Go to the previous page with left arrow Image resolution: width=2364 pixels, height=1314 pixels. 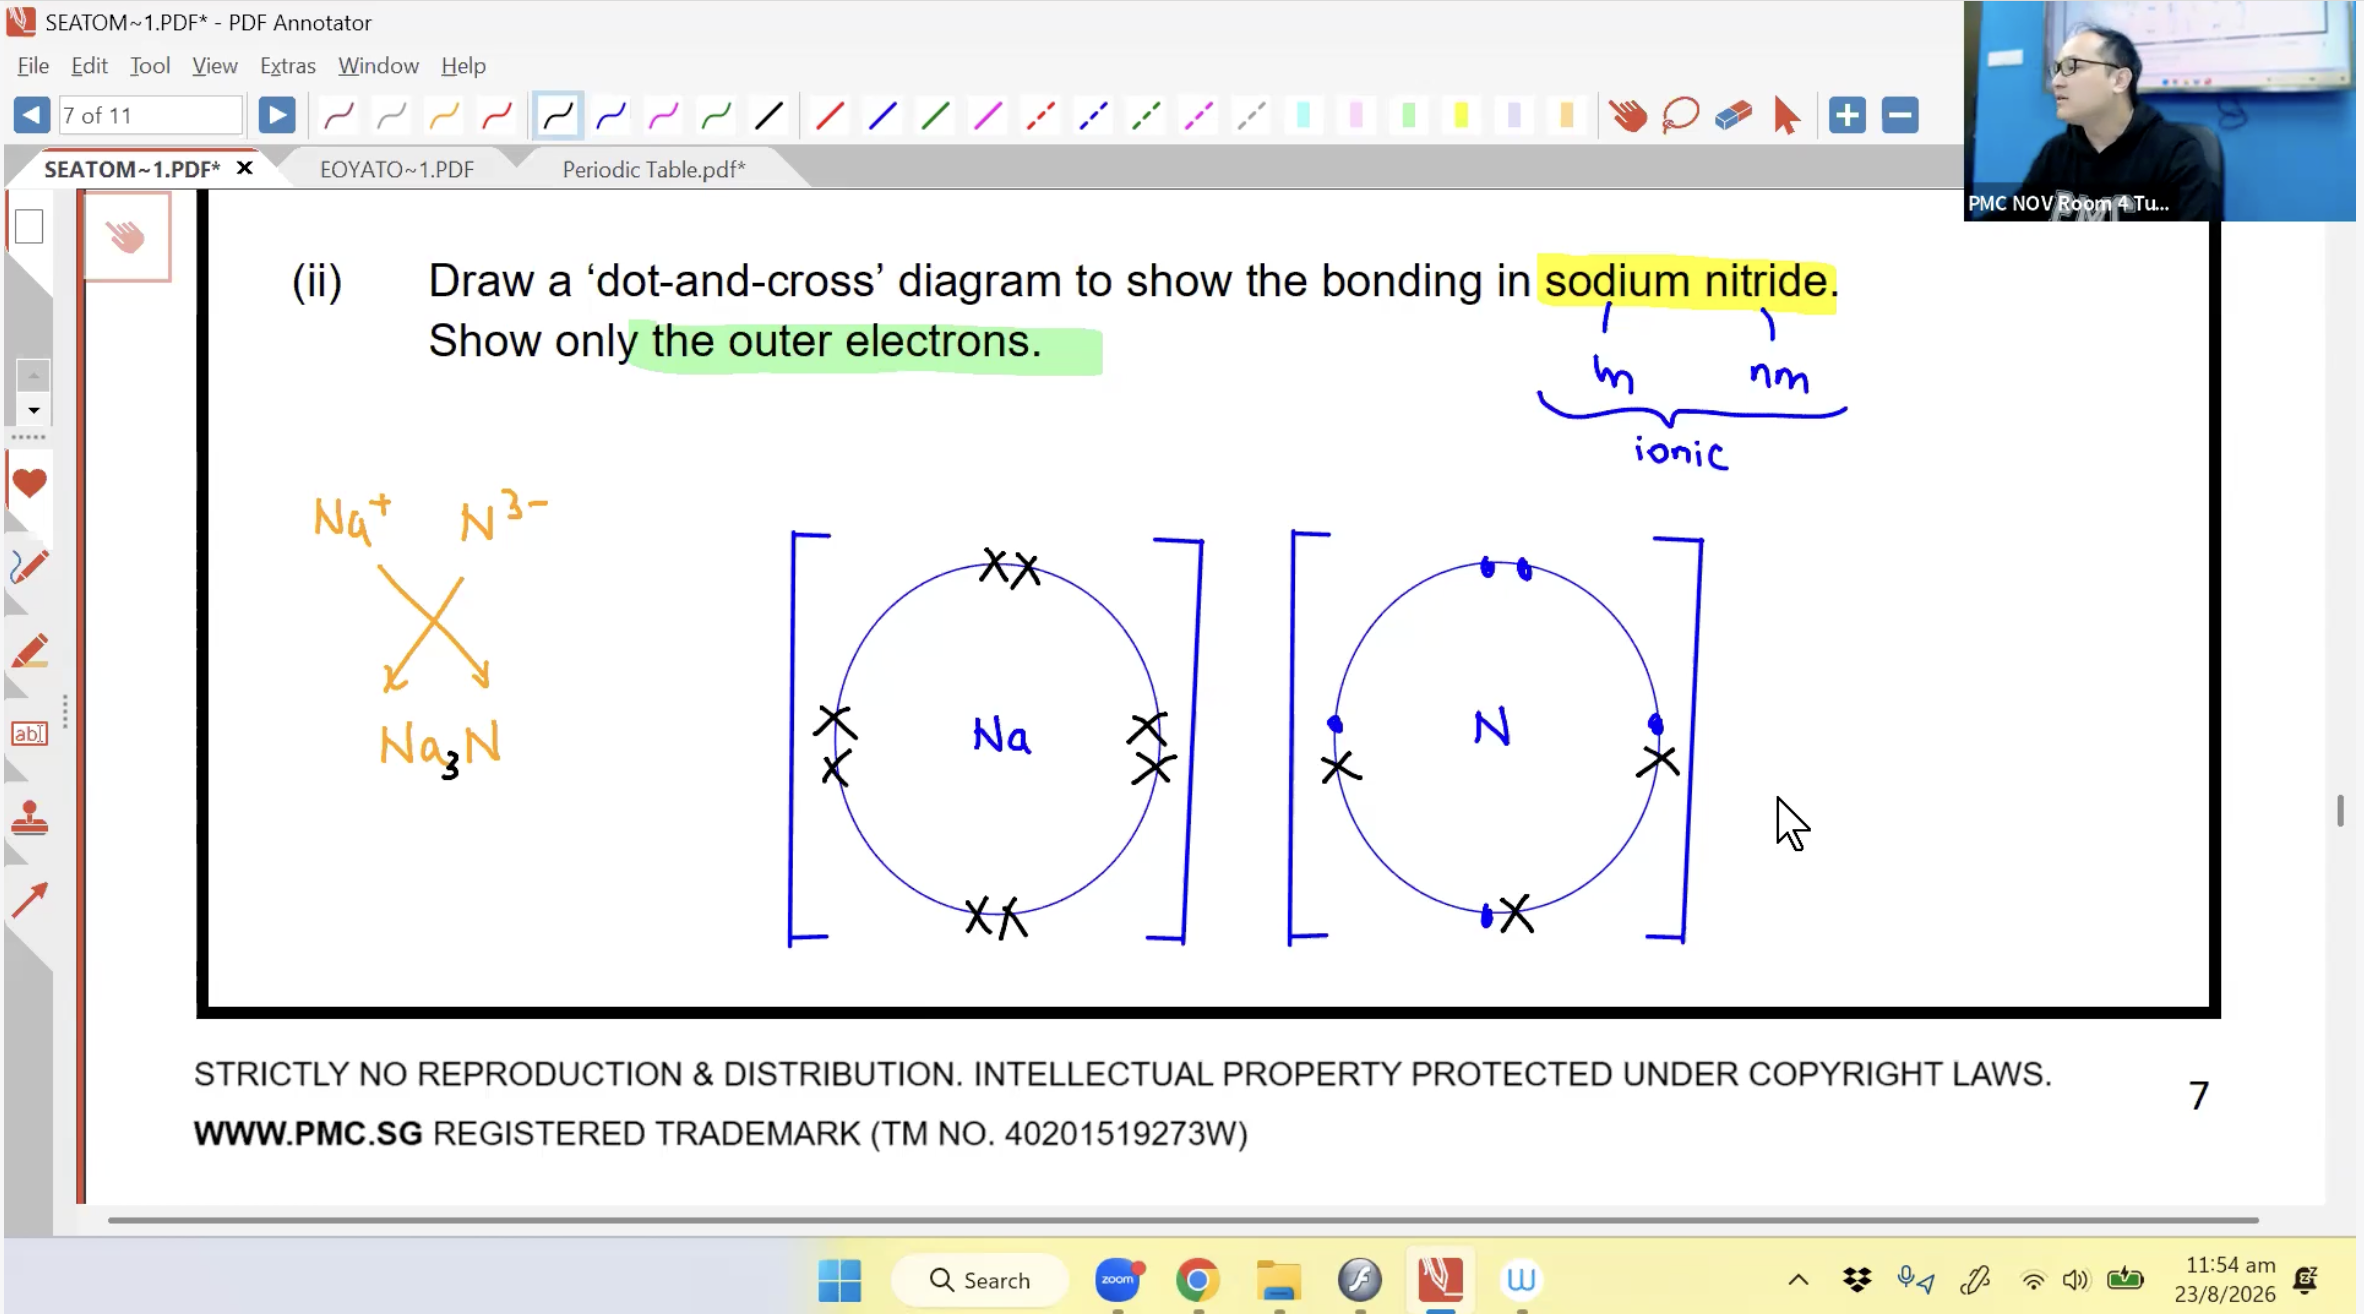[x=32, y=115]
